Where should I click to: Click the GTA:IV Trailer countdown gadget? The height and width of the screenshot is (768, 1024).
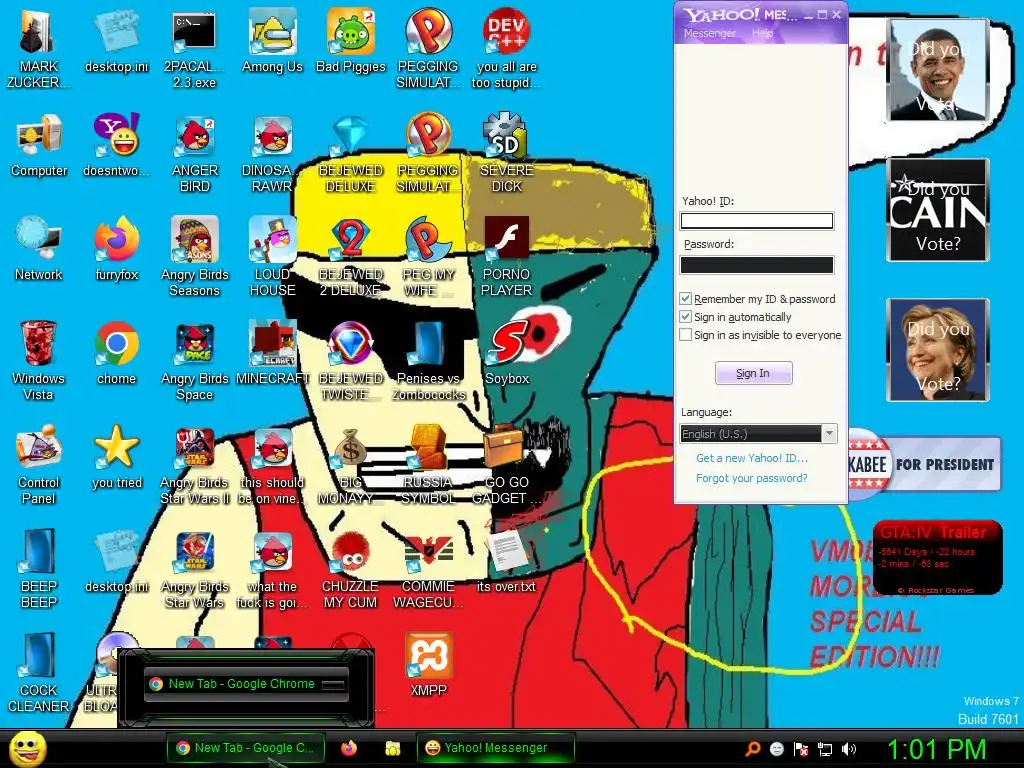(x=937, y=558)
